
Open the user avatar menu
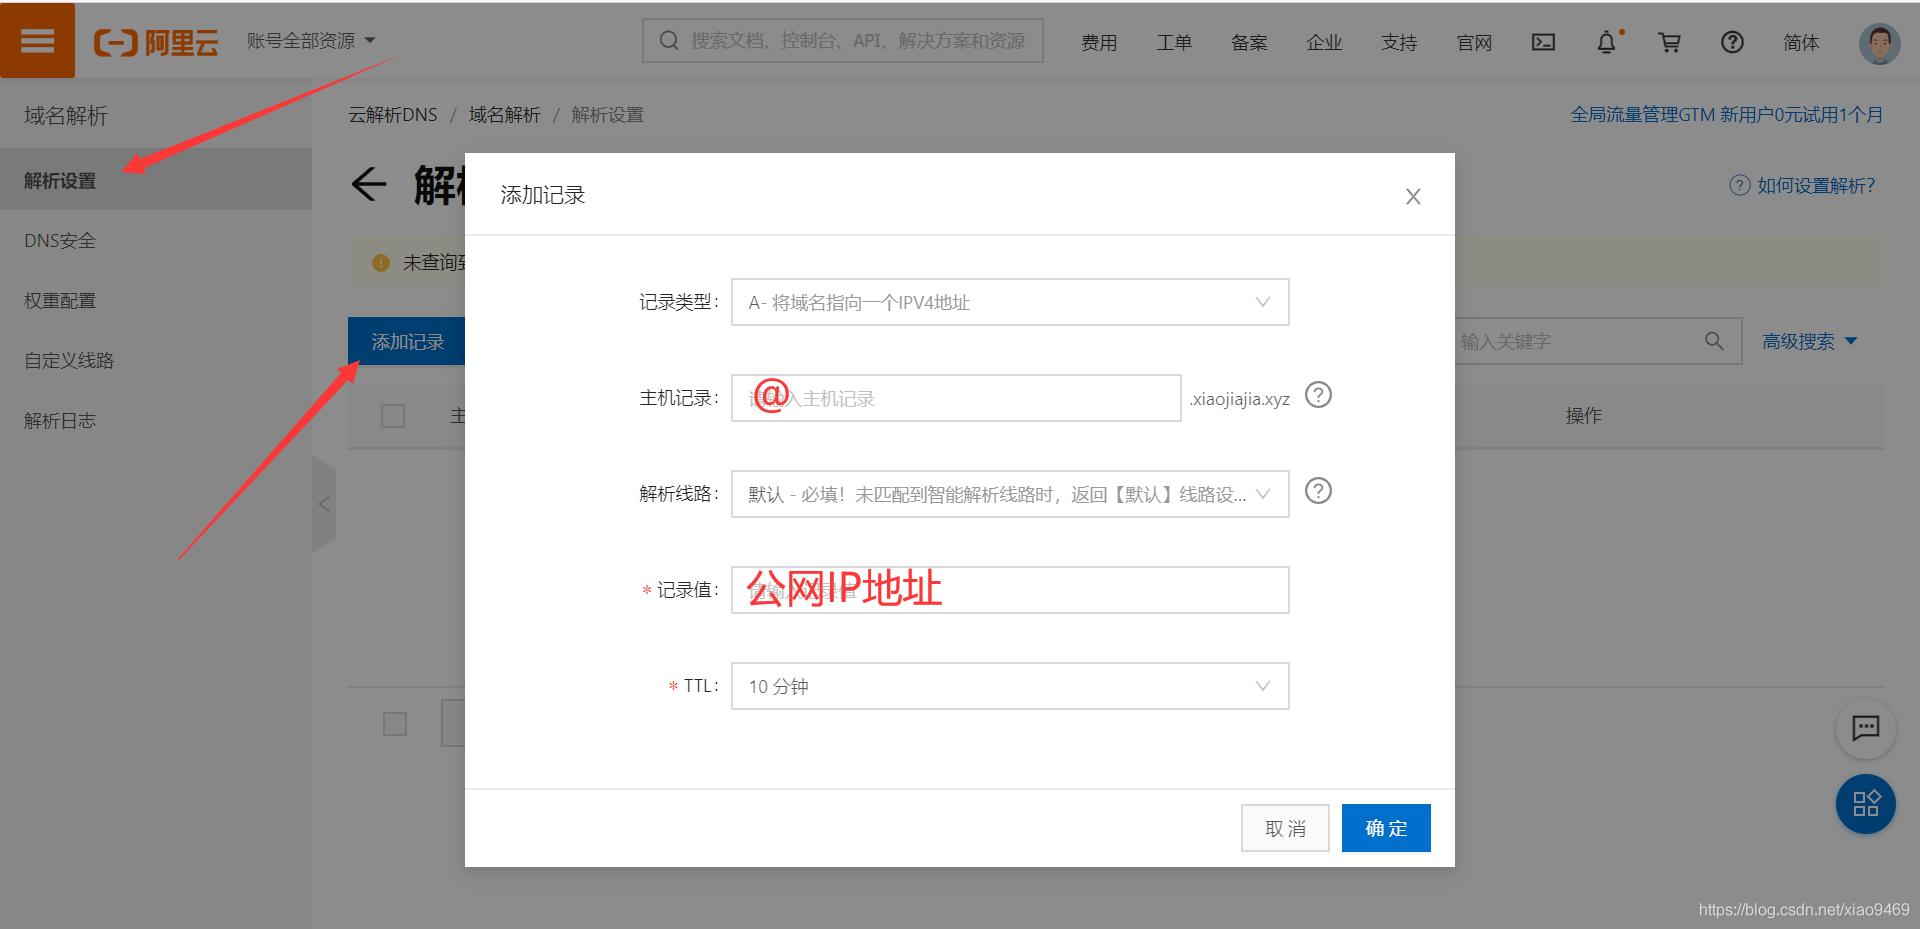coord(1879,43)
